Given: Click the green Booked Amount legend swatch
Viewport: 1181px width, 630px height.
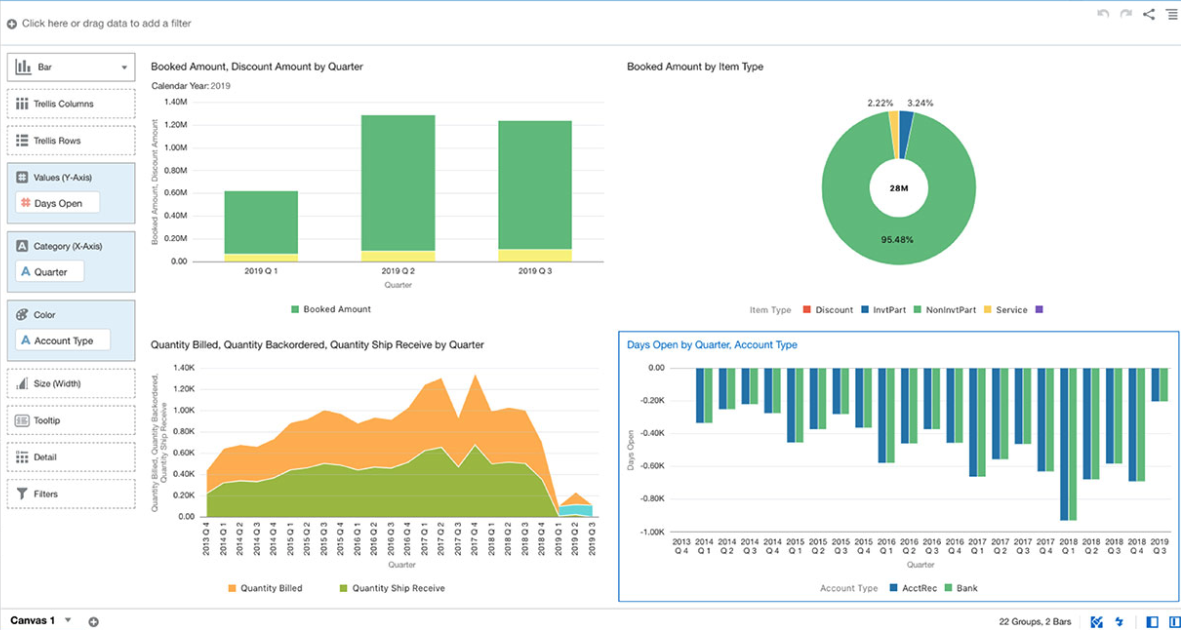Looking at the screenshot, I should pos(295,309).
